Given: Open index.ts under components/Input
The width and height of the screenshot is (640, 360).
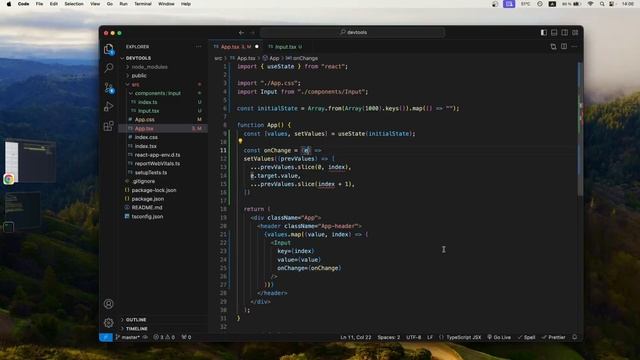Looking at the screenshot, I should 147,102.
